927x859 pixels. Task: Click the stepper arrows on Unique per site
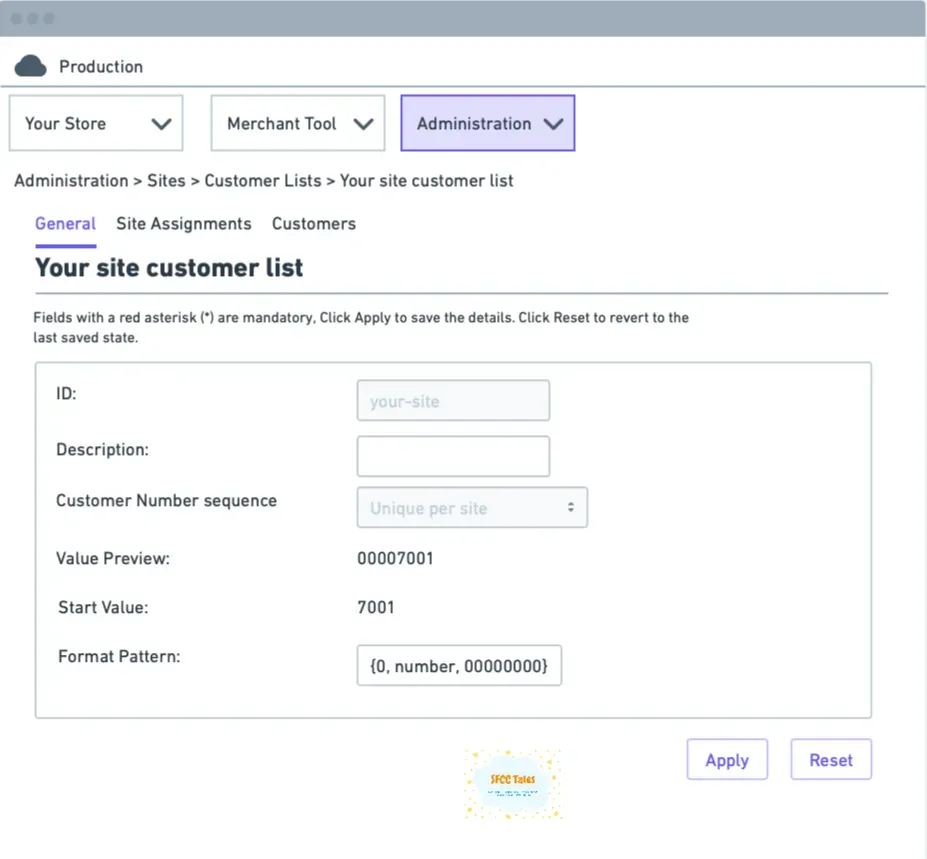click(573, 507)
